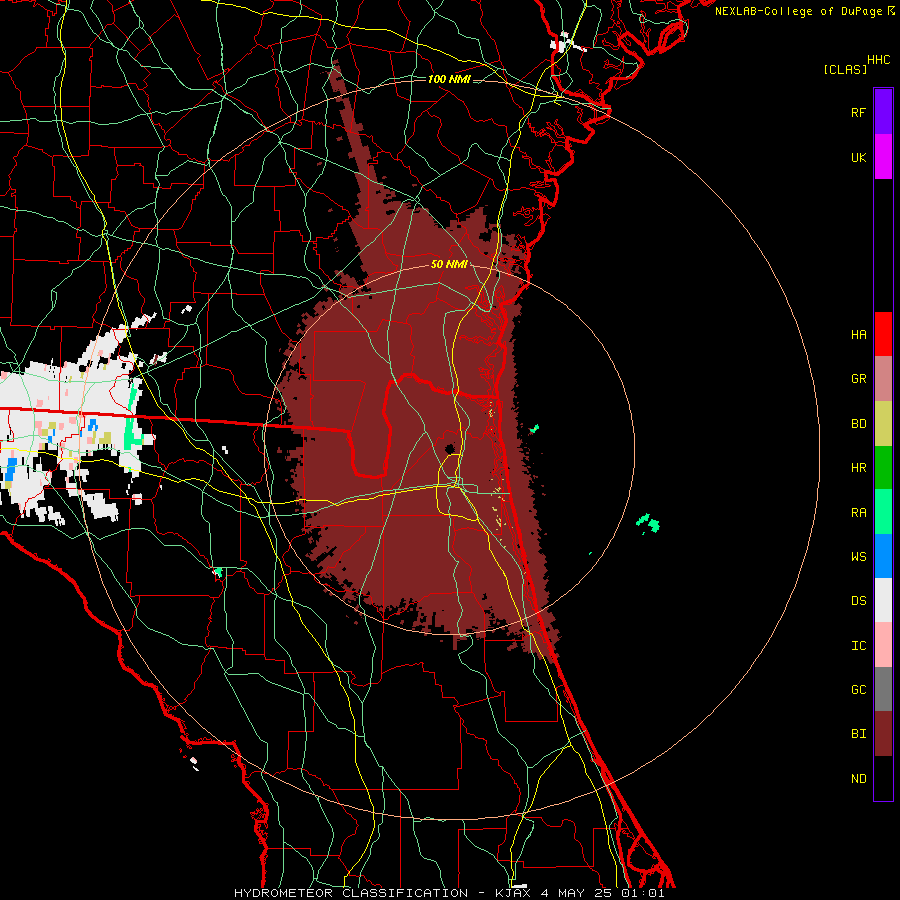Screen dimensions: 900x900
Task: Click the DS legend label
Action: [x=858, y=600]
